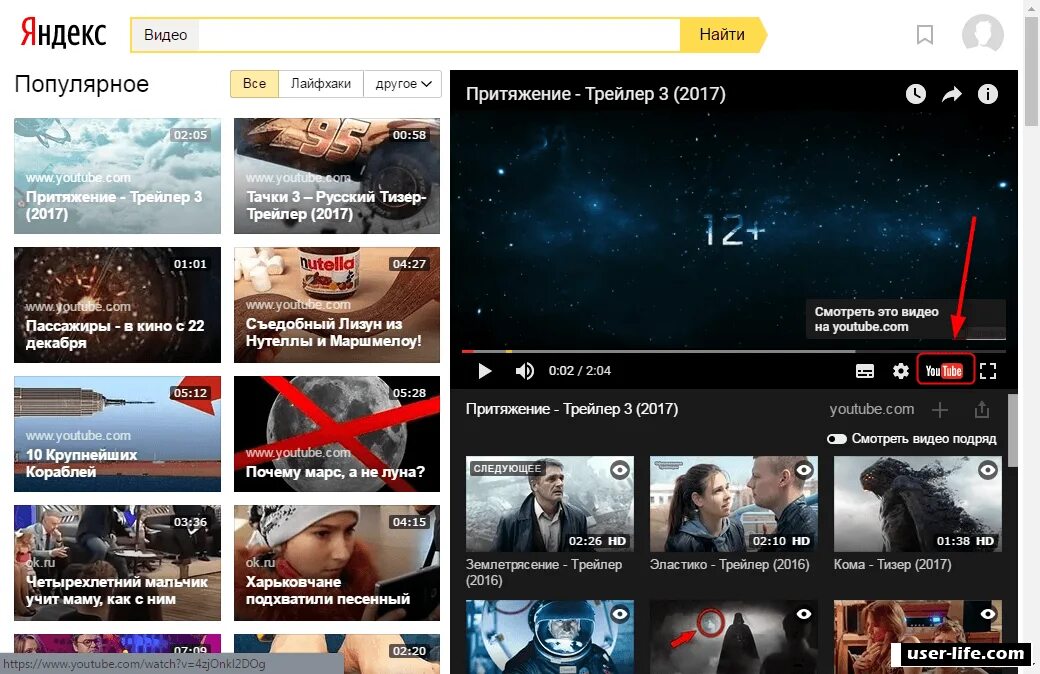Toggle eye icon on Кома thumbnail

(x=988, y=470)
